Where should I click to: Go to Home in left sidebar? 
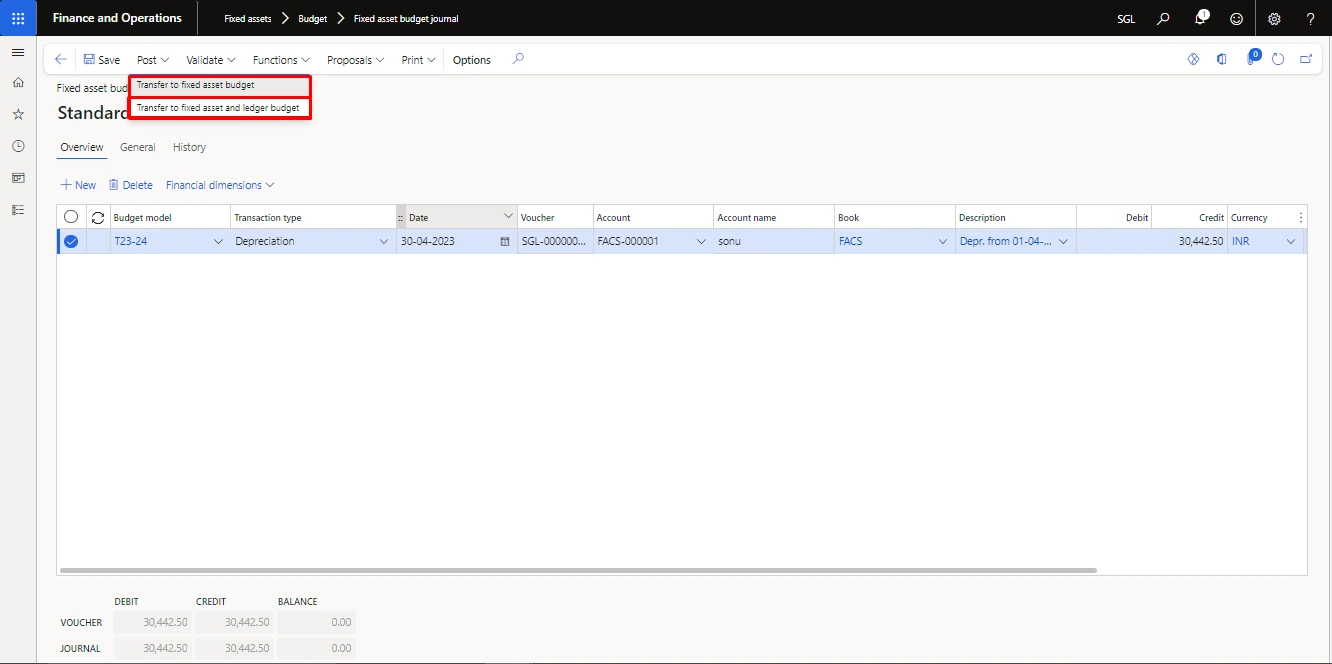18,83
